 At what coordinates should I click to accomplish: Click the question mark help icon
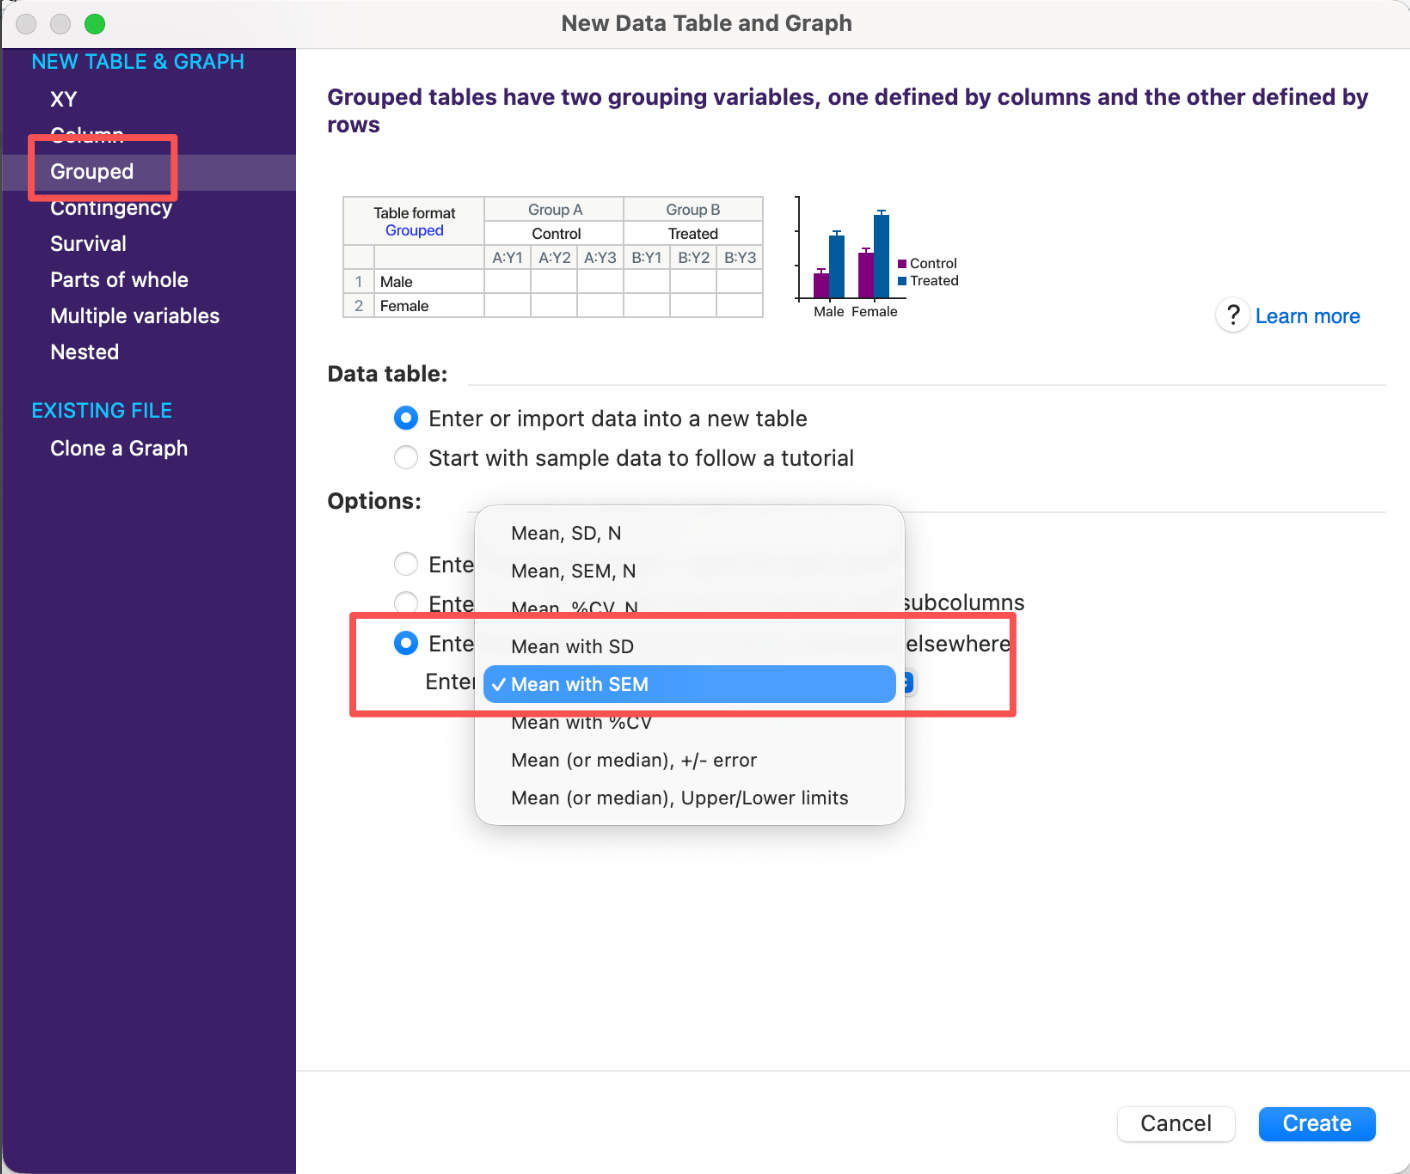(x=1232, y=316)
